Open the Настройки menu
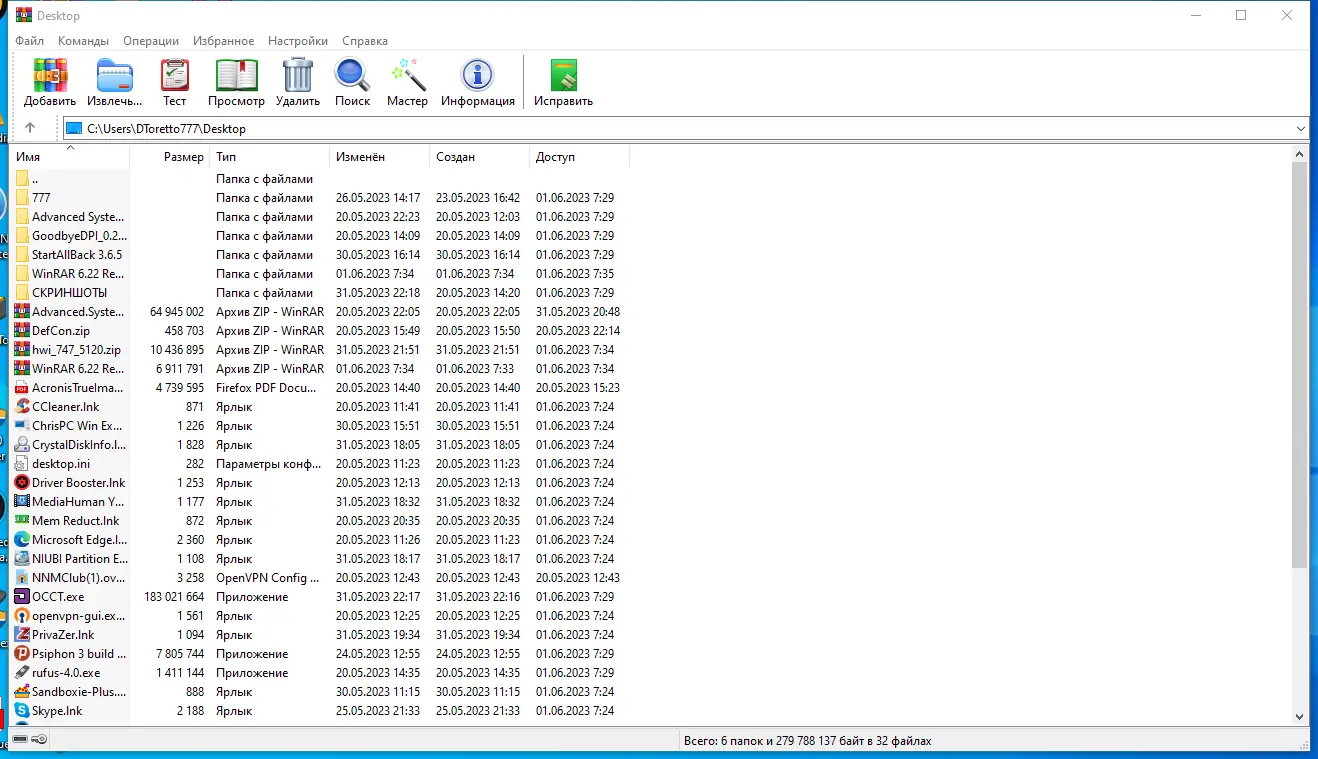Viewport: 1318px width, 759px height. (x=298, y=41)
